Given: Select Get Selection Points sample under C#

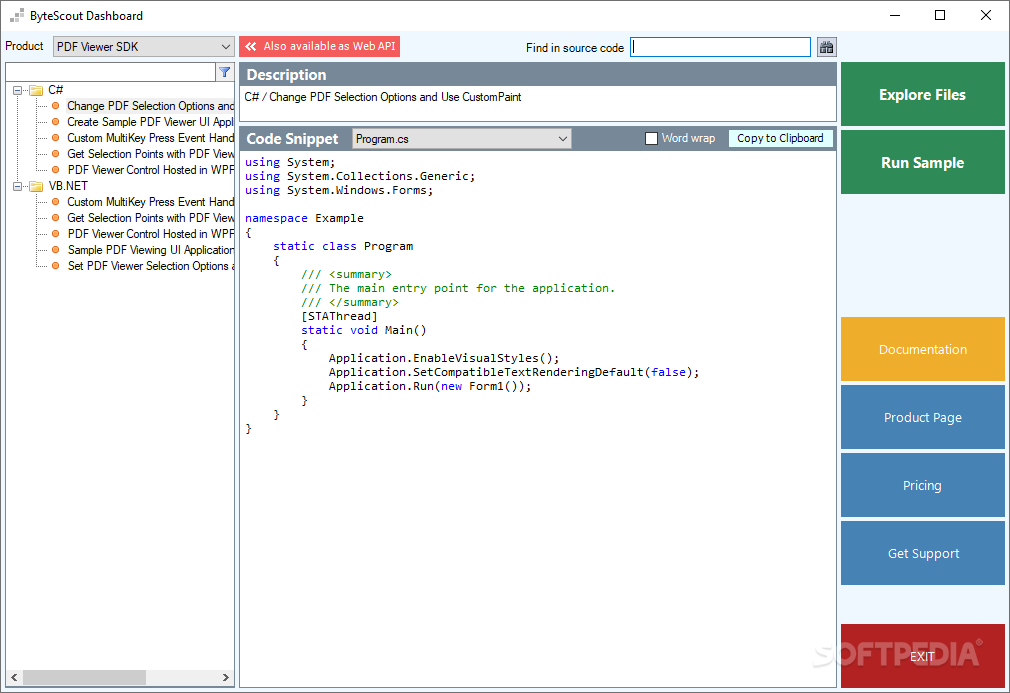Looking at the screenshot, I should [x=150, y=154].
